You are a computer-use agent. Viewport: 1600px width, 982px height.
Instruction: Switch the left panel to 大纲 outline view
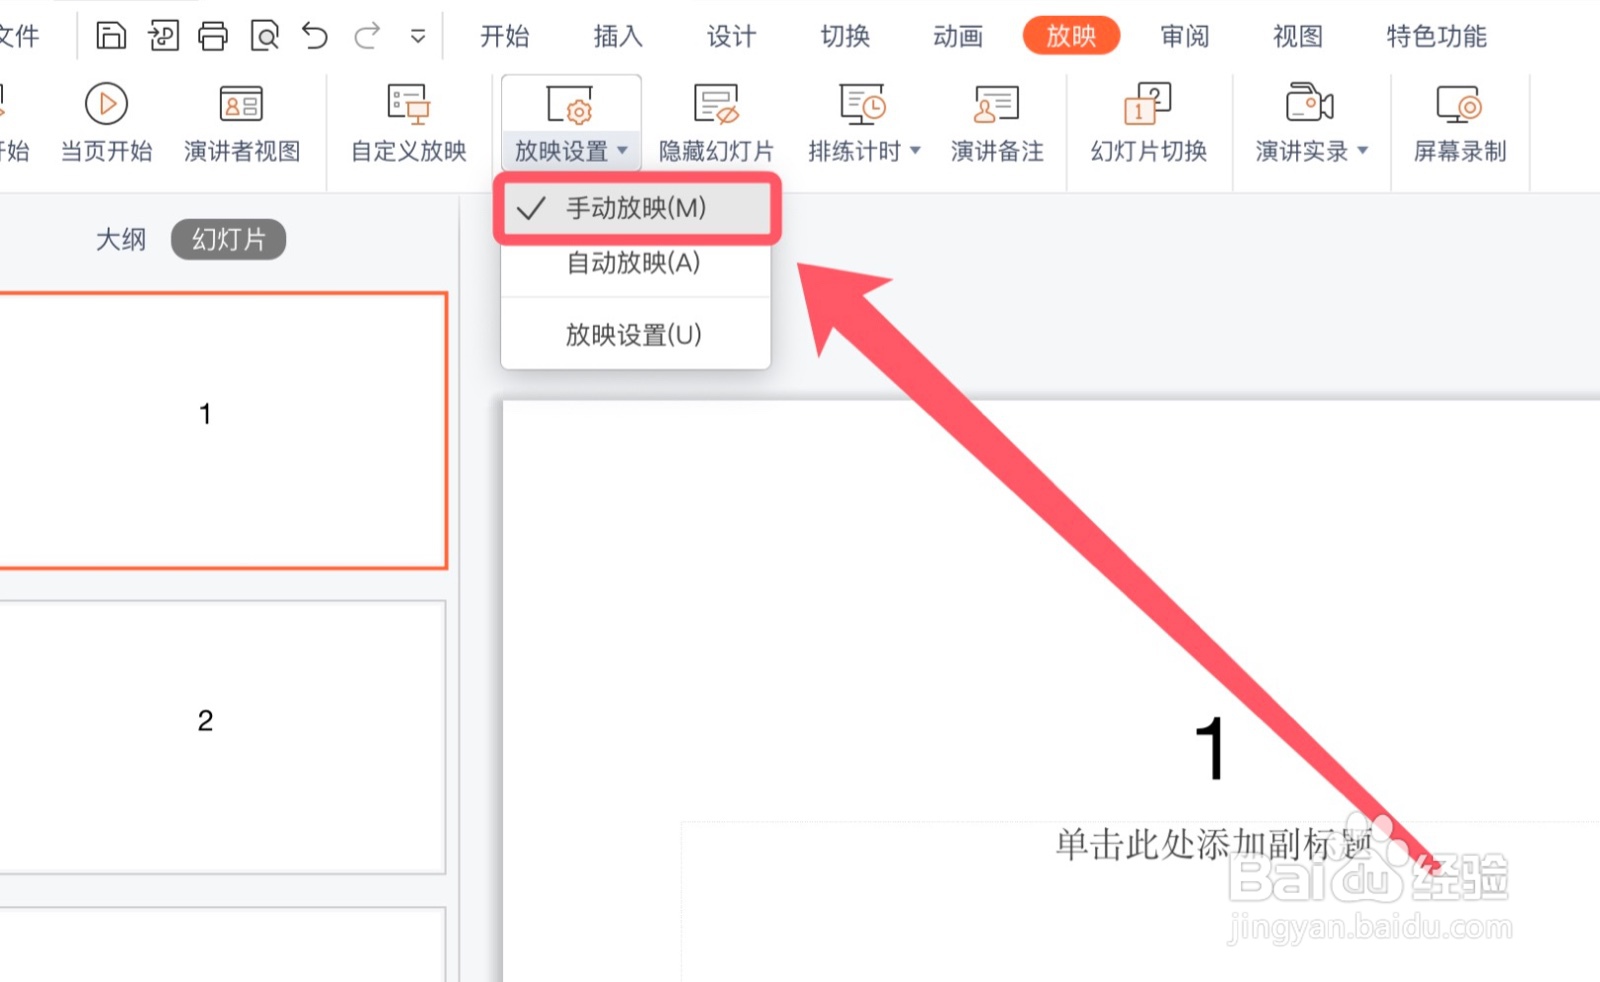(121, 239)
